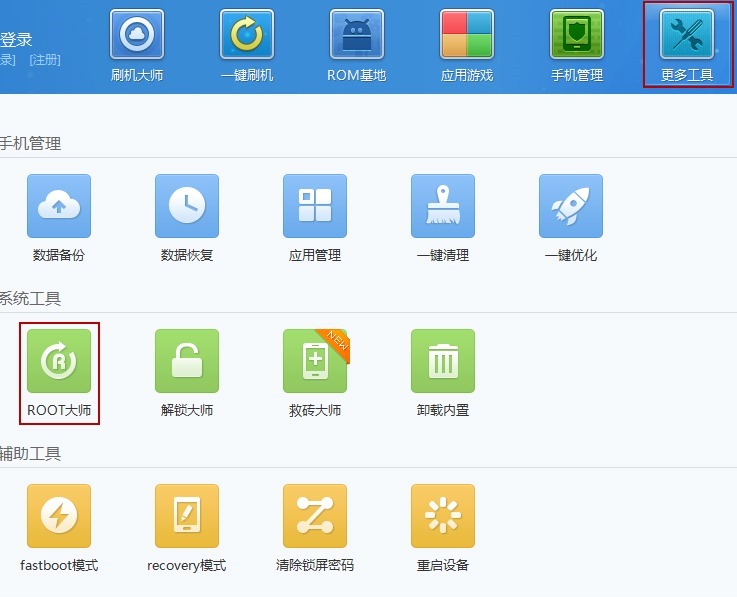Open 清除锁屏密码 pattern icon

click(315, 516)
